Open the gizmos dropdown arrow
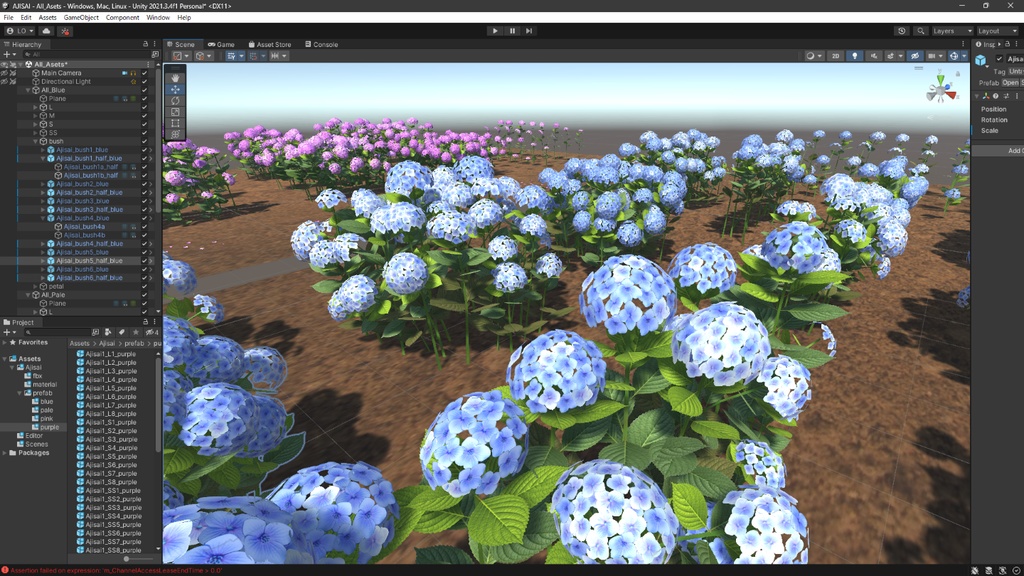Viewport: 1024px width, 576px height. click(964, 56)
